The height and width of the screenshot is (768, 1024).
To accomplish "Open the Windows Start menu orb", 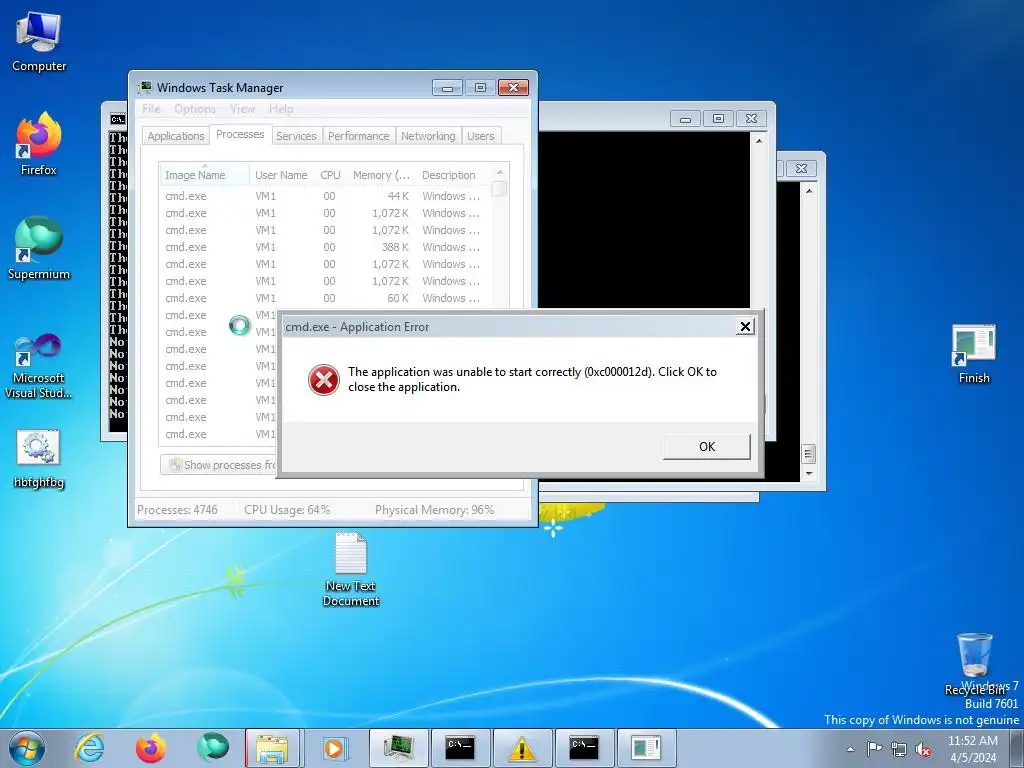I will tap(27, 748).
